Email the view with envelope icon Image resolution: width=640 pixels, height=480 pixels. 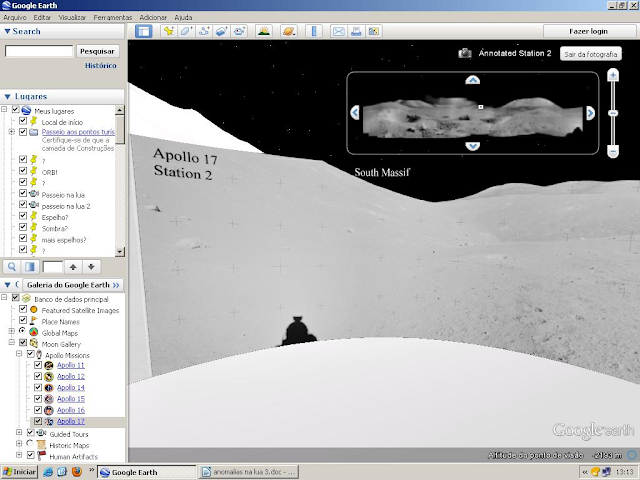339,31
